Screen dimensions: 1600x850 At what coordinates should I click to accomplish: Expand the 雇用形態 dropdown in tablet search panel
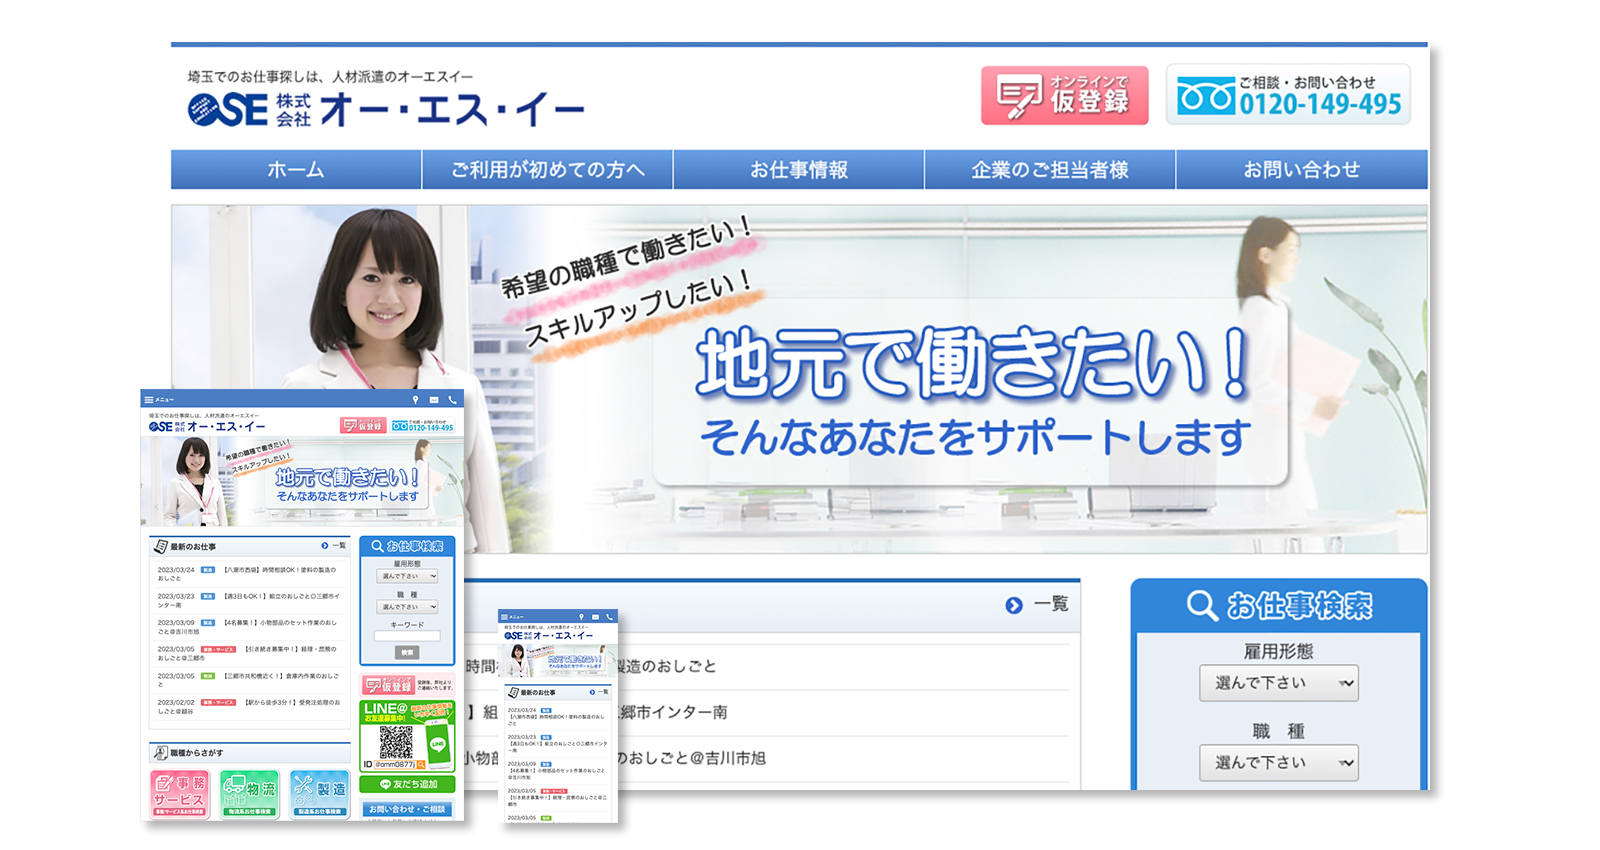coord(408,576)
